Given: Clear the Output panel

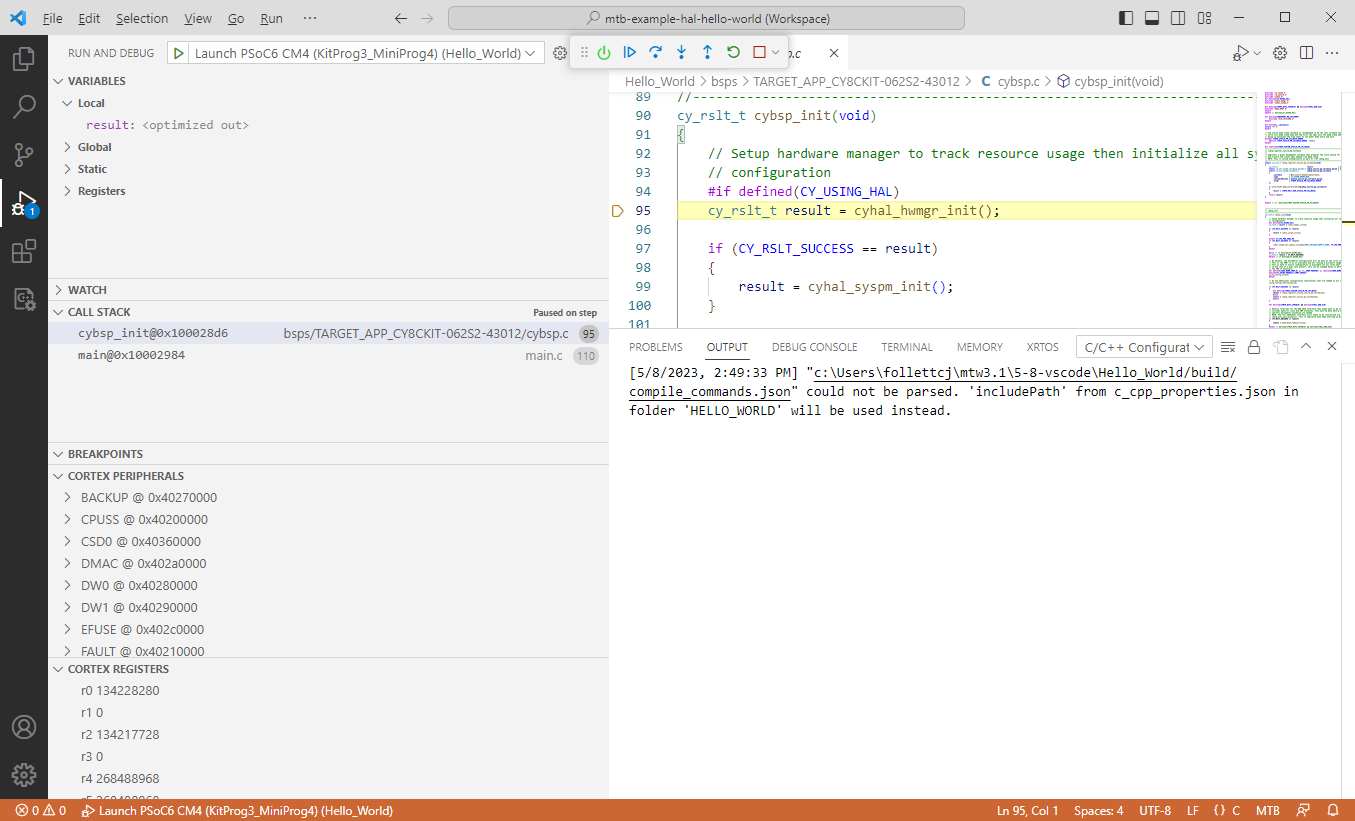Looking at the screenshot, I should pyautogui.click(x=1228, y=347).
